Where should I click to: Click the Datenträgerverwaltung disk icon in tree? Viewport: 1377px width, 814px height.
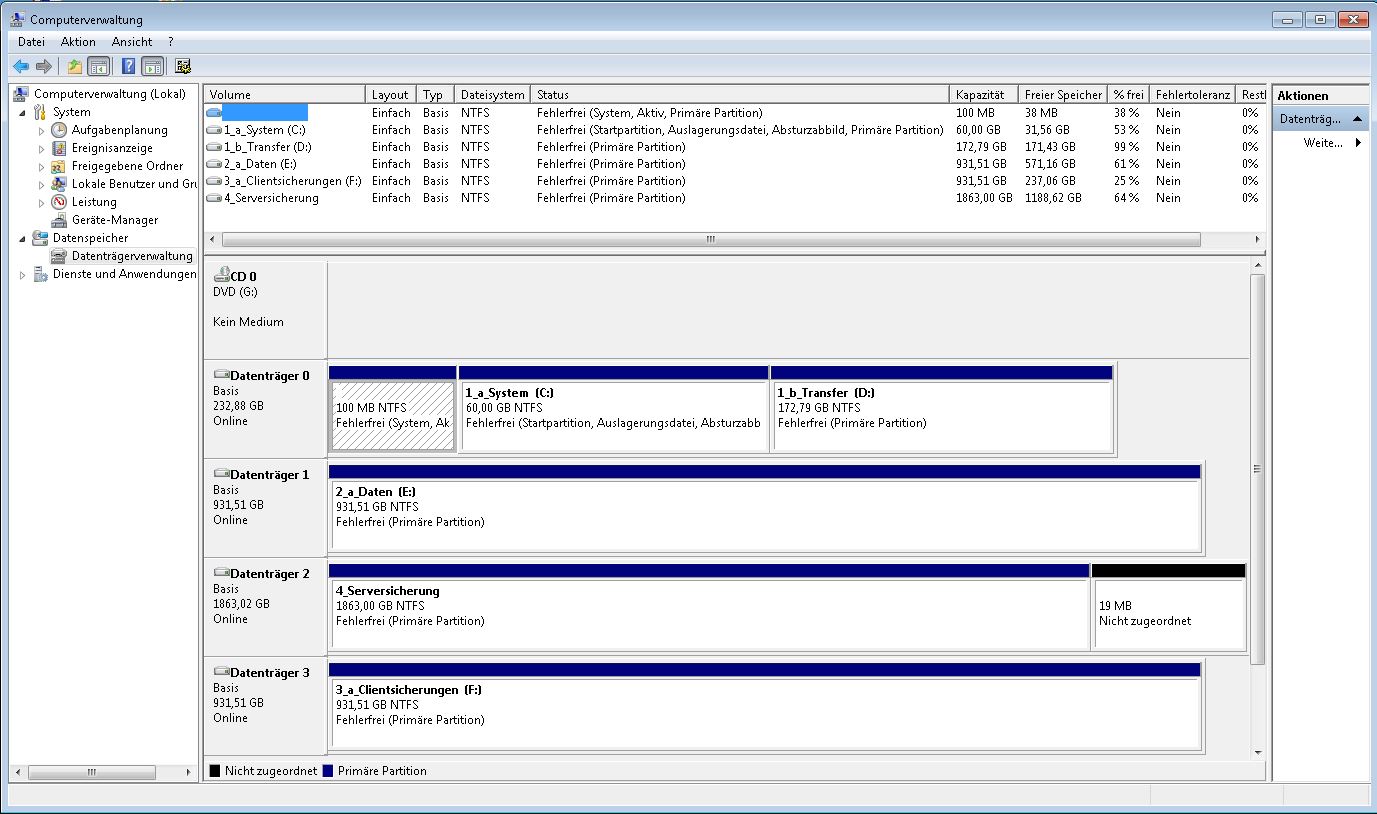click(x=59, y=256)
